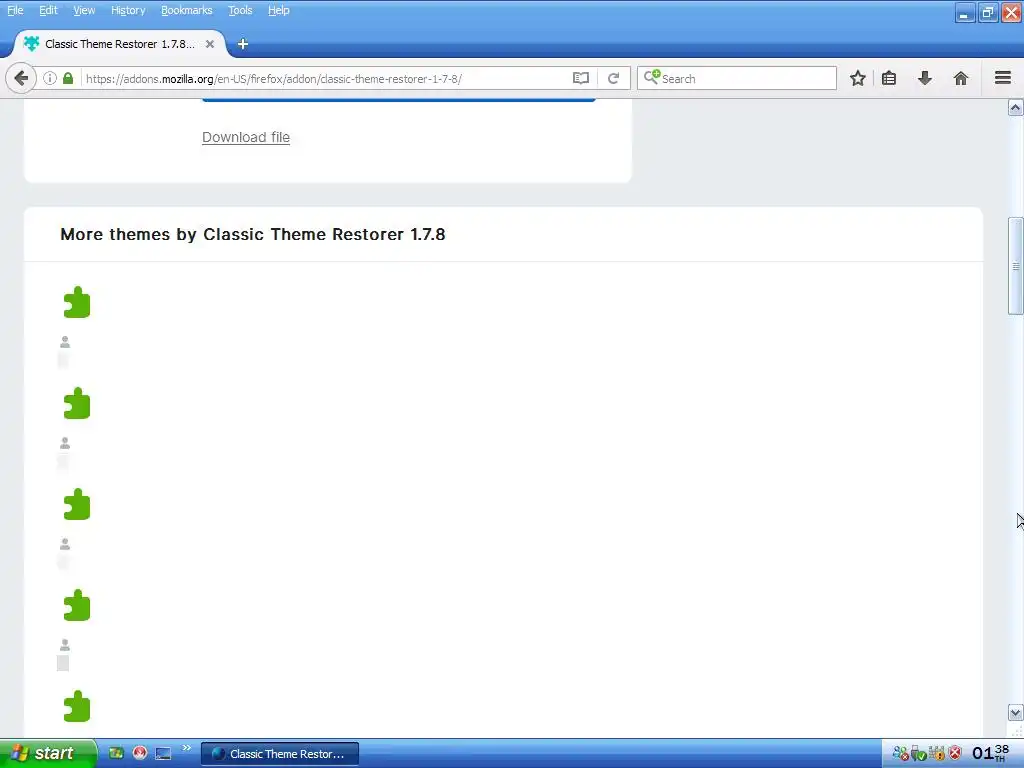Open the Downloads arrow panel

(x=925, y=78)
